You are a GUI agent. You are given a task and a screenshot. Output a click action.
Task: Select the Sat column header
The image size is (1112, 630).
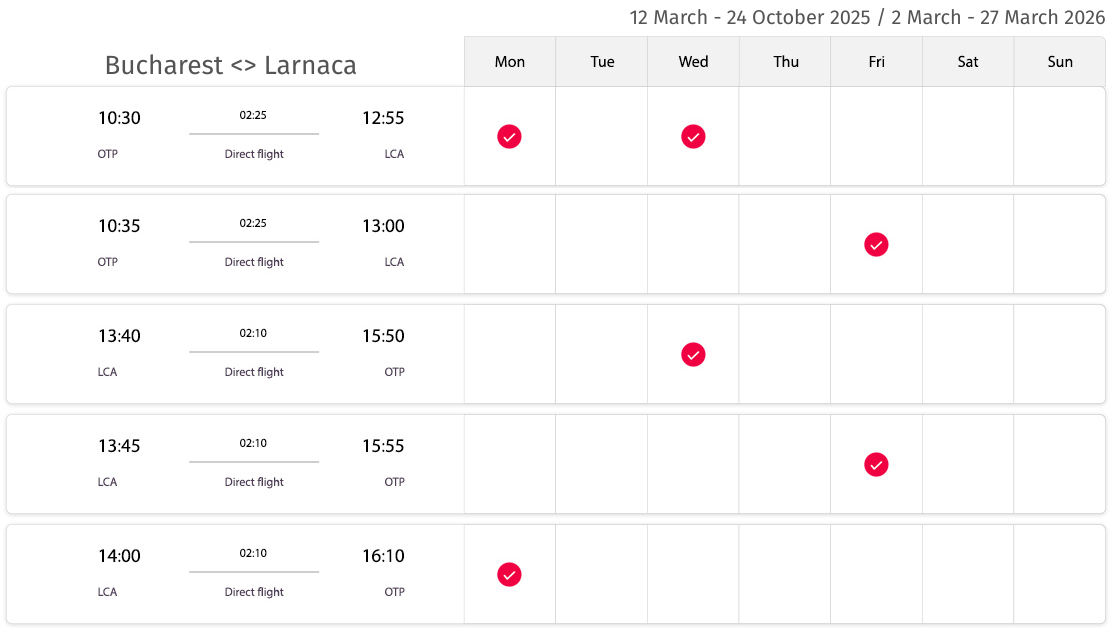pyautogui.click(x=968, y=62)
